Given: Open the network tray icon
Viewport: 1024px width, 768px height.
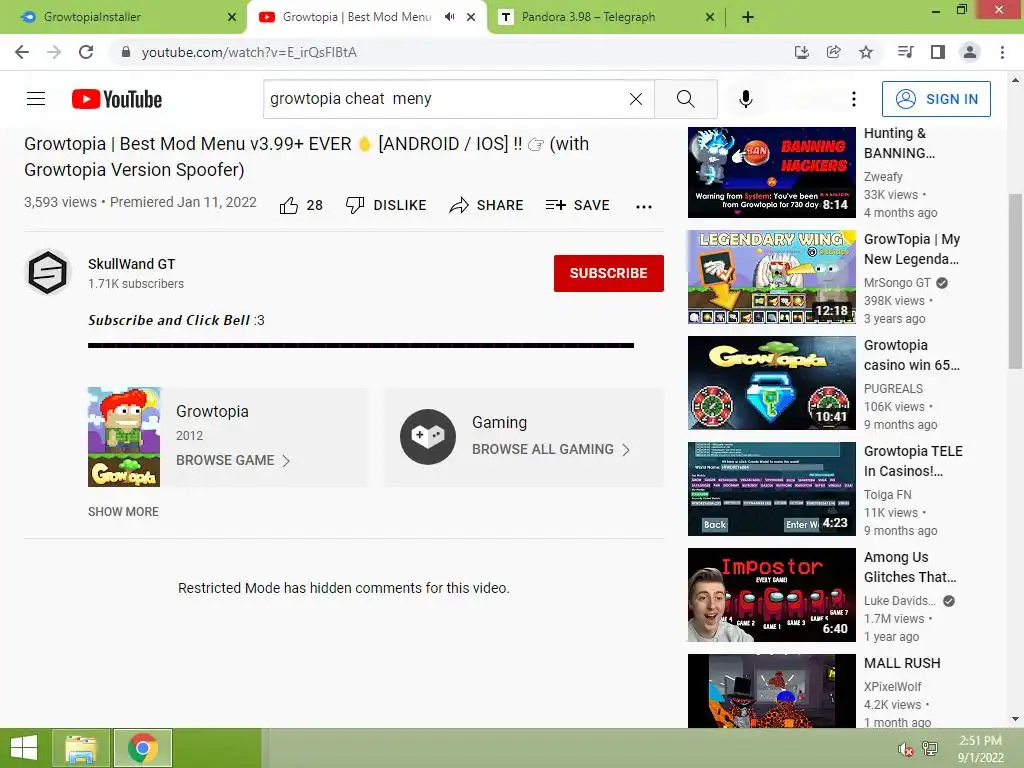Looking at the screenshot, I should coord(930,748).
